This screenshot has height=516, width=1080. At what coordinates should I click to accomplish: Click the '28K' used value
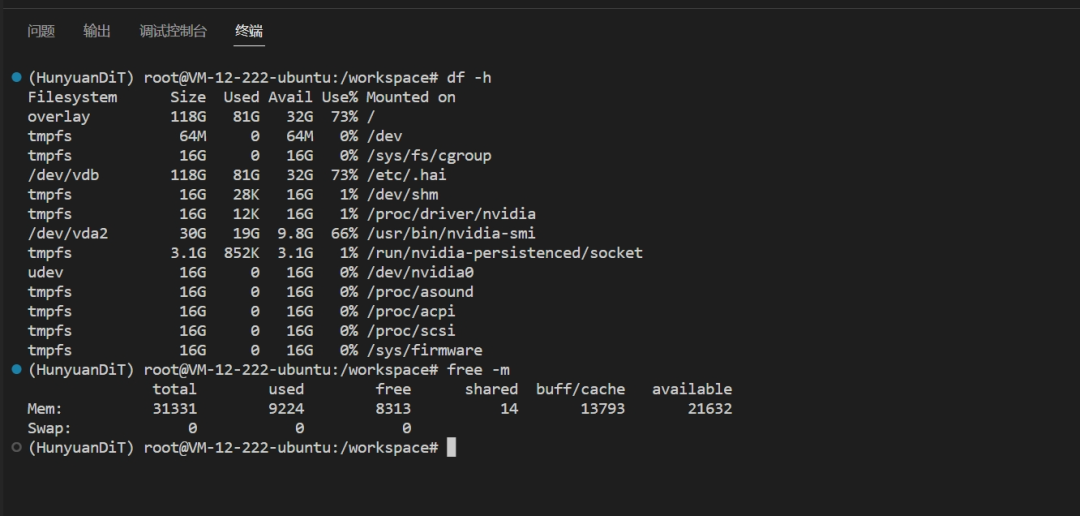[246, 194]
